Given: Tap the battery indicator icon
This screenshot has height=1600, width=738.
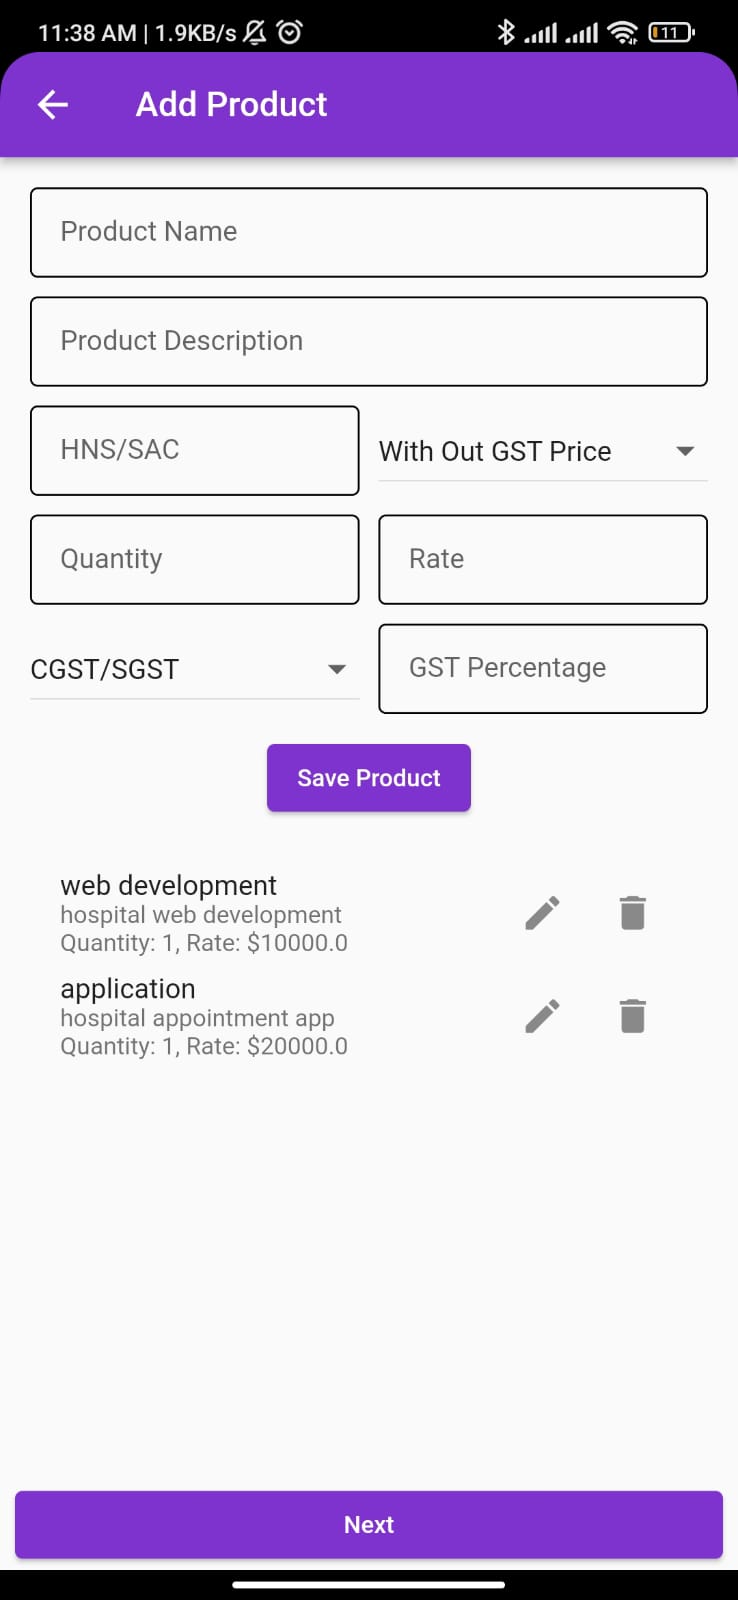Looking at the screenshot, I should coord(671,32).
